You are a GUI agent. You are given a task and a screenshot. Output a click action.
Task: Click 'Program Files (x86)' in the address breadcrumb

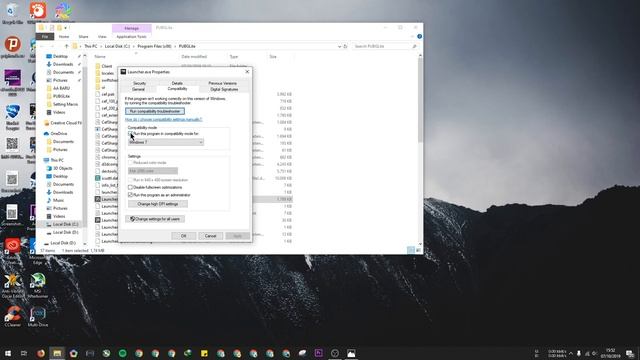pyautogui.click(x=154, y=47)
